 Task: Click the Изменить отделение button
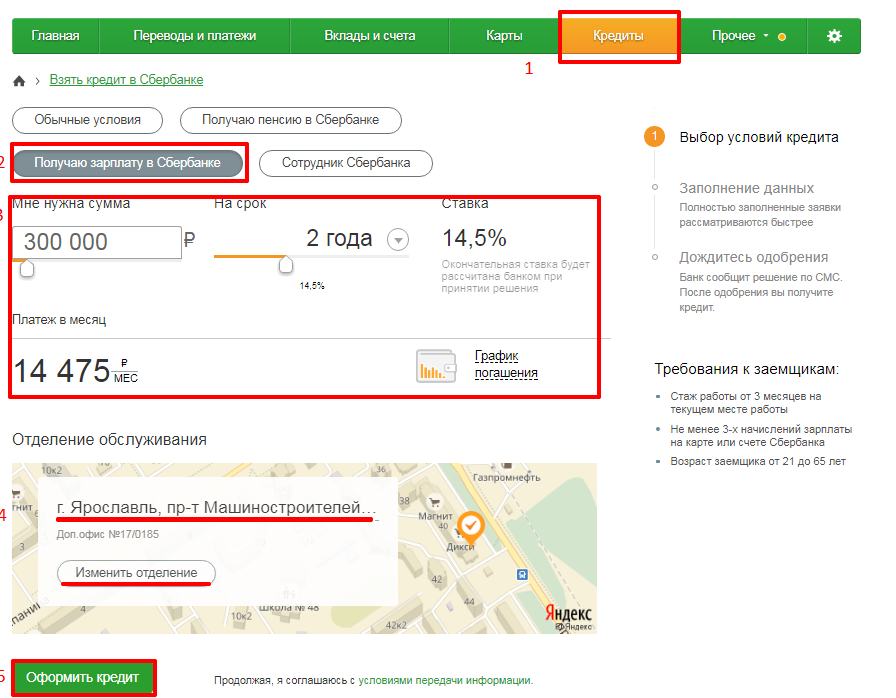click(136, 573)
